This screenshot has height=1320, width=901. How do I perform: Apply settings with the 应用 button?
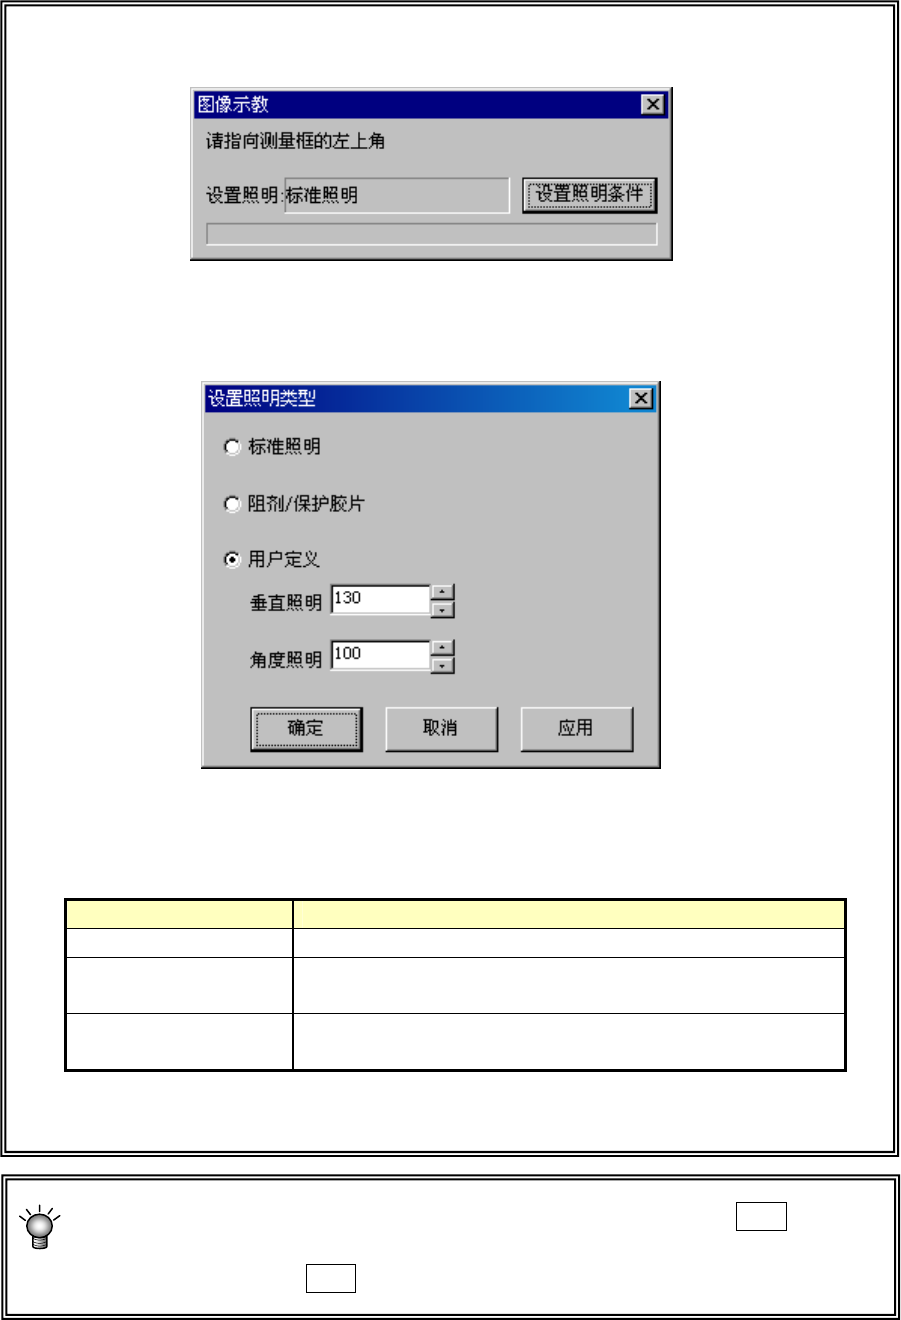576,729
